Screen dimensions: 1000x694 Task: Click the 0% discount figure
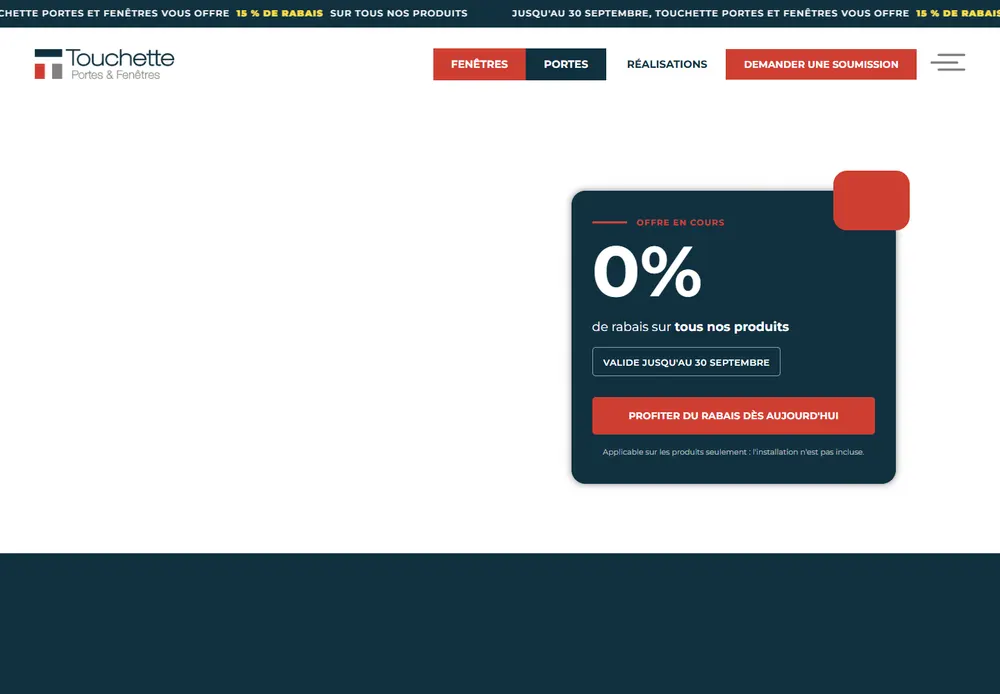click(x=647, y=272)
